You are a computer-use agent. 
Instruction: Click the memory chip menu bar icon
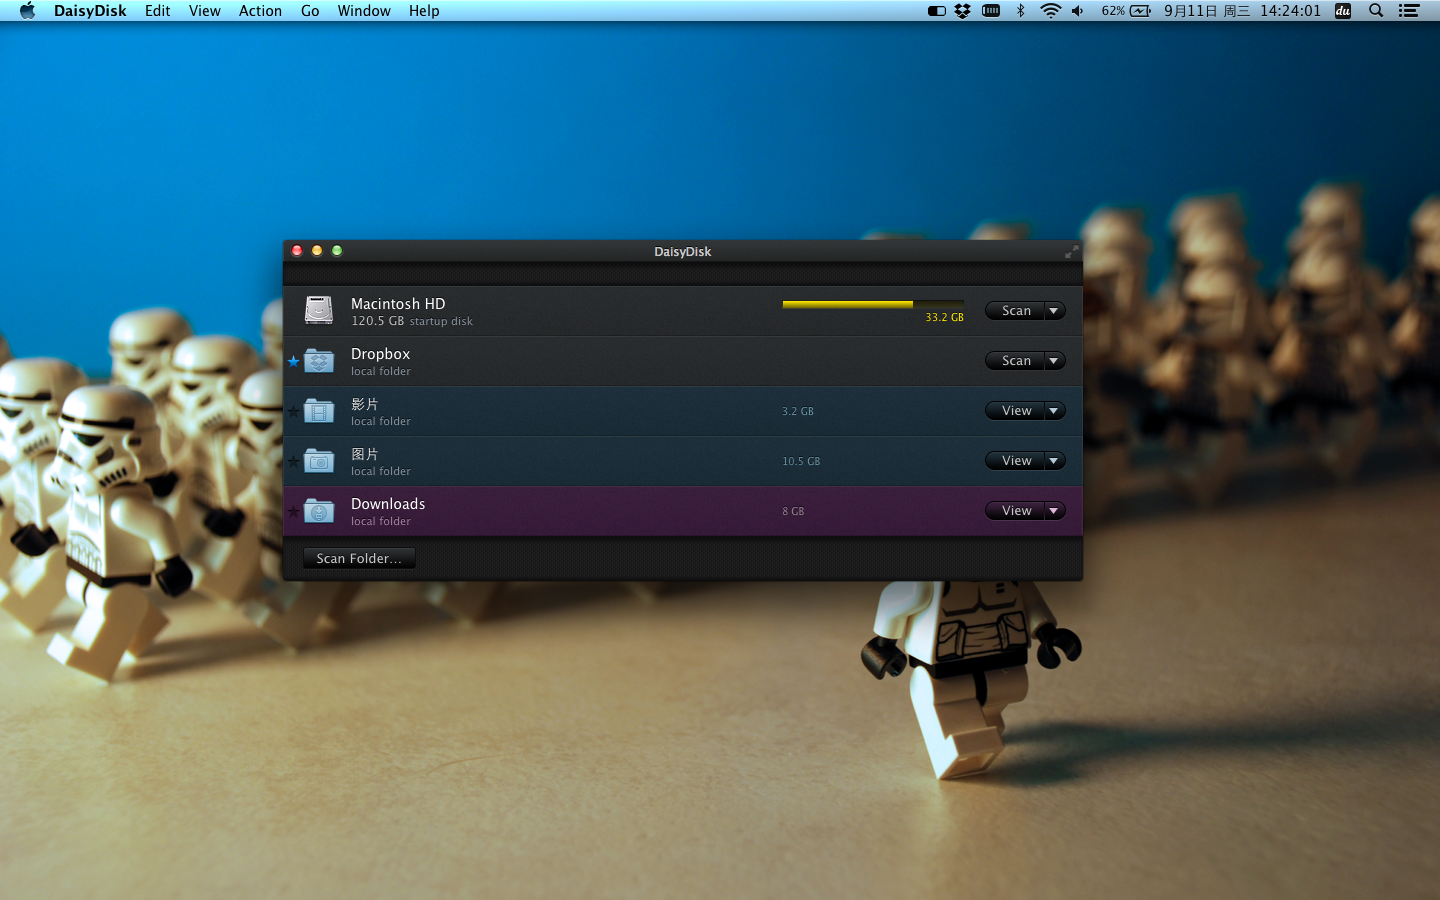tap(991, 11)
